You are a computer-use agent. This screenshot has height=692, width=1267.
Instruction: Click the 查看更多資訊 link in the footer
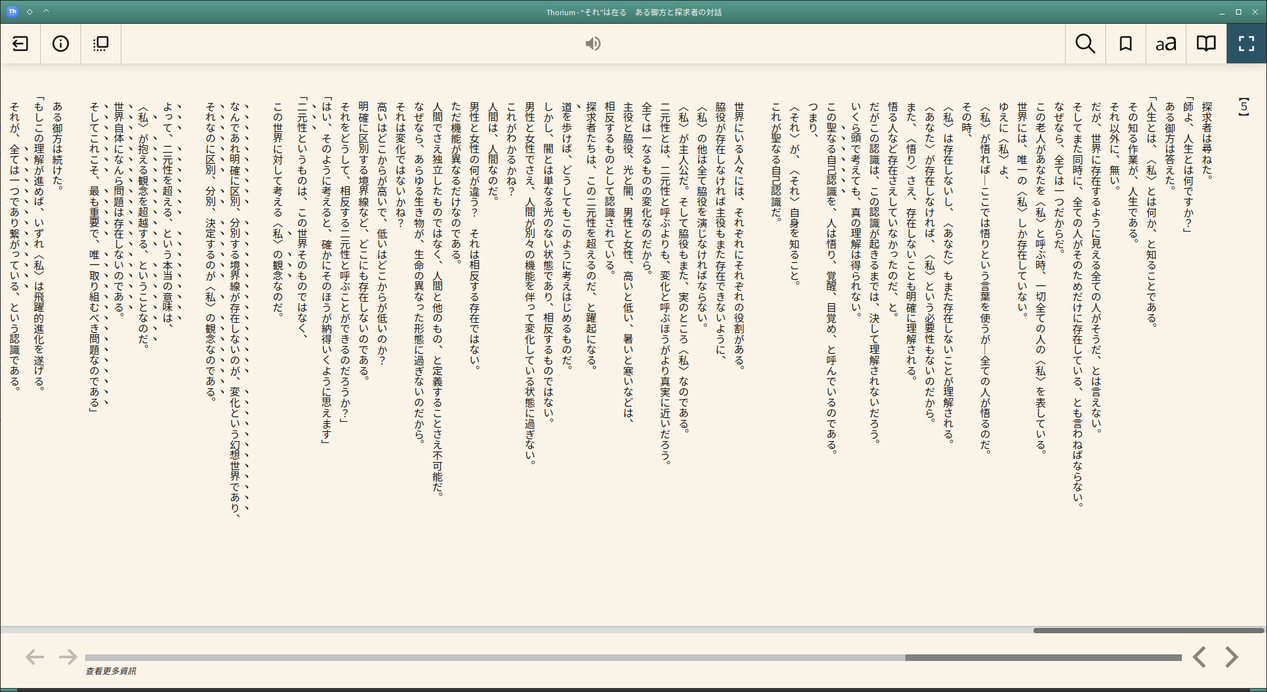[x=111, y=671]
